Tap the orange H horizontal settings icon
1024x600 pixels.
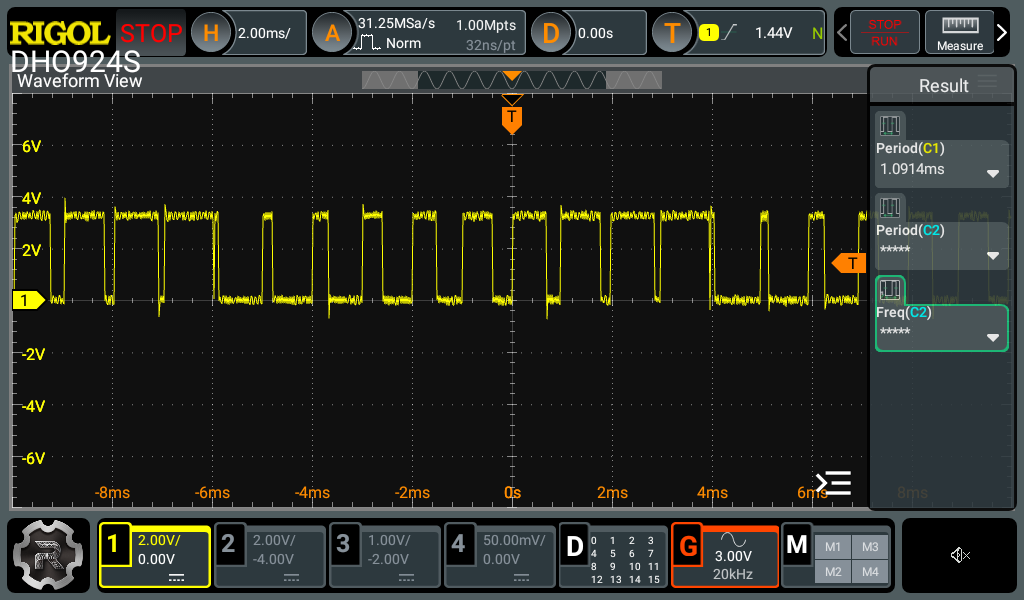[x=211, y=33]
